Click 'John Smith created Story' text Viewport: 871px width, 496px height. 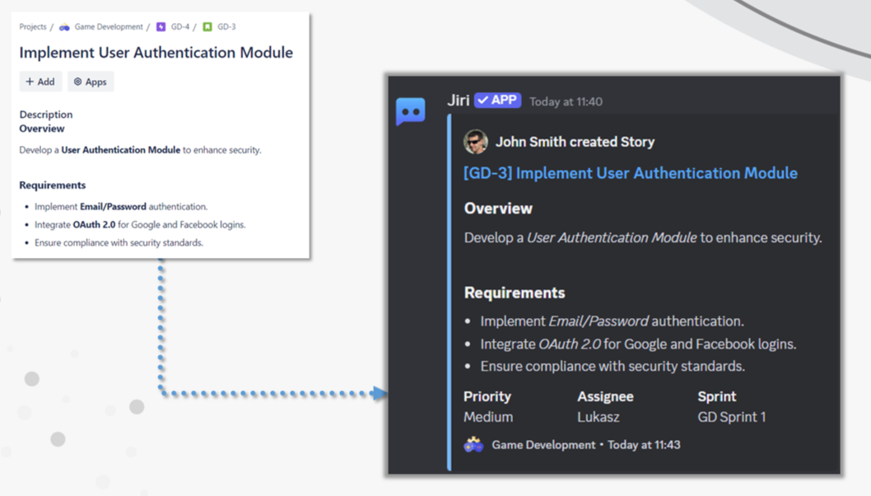575,142
